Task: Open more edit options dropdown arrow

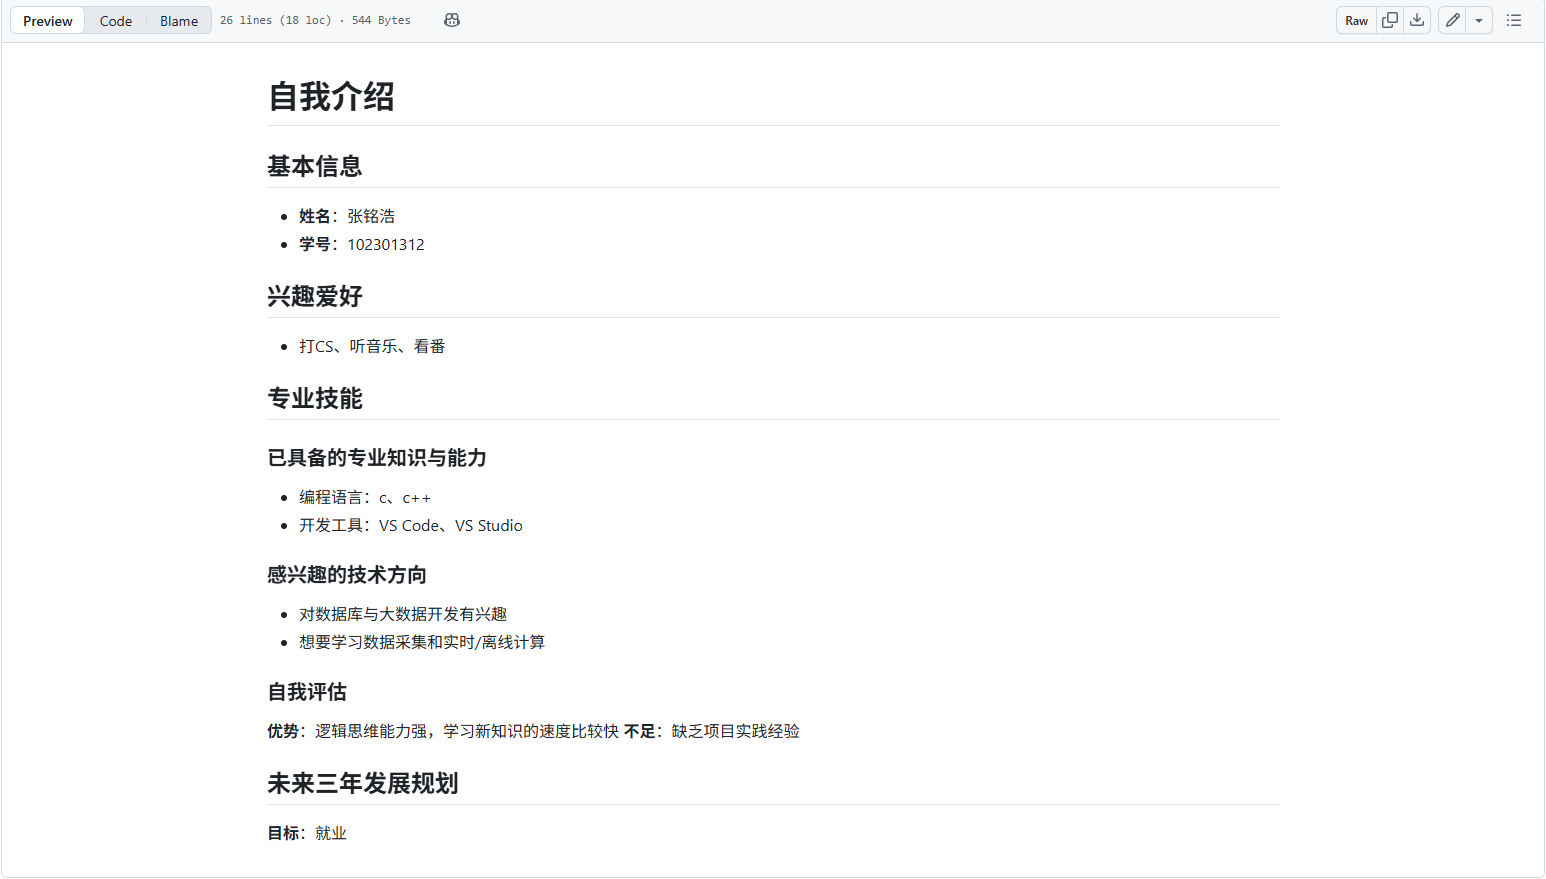Action: [1479, 20]
